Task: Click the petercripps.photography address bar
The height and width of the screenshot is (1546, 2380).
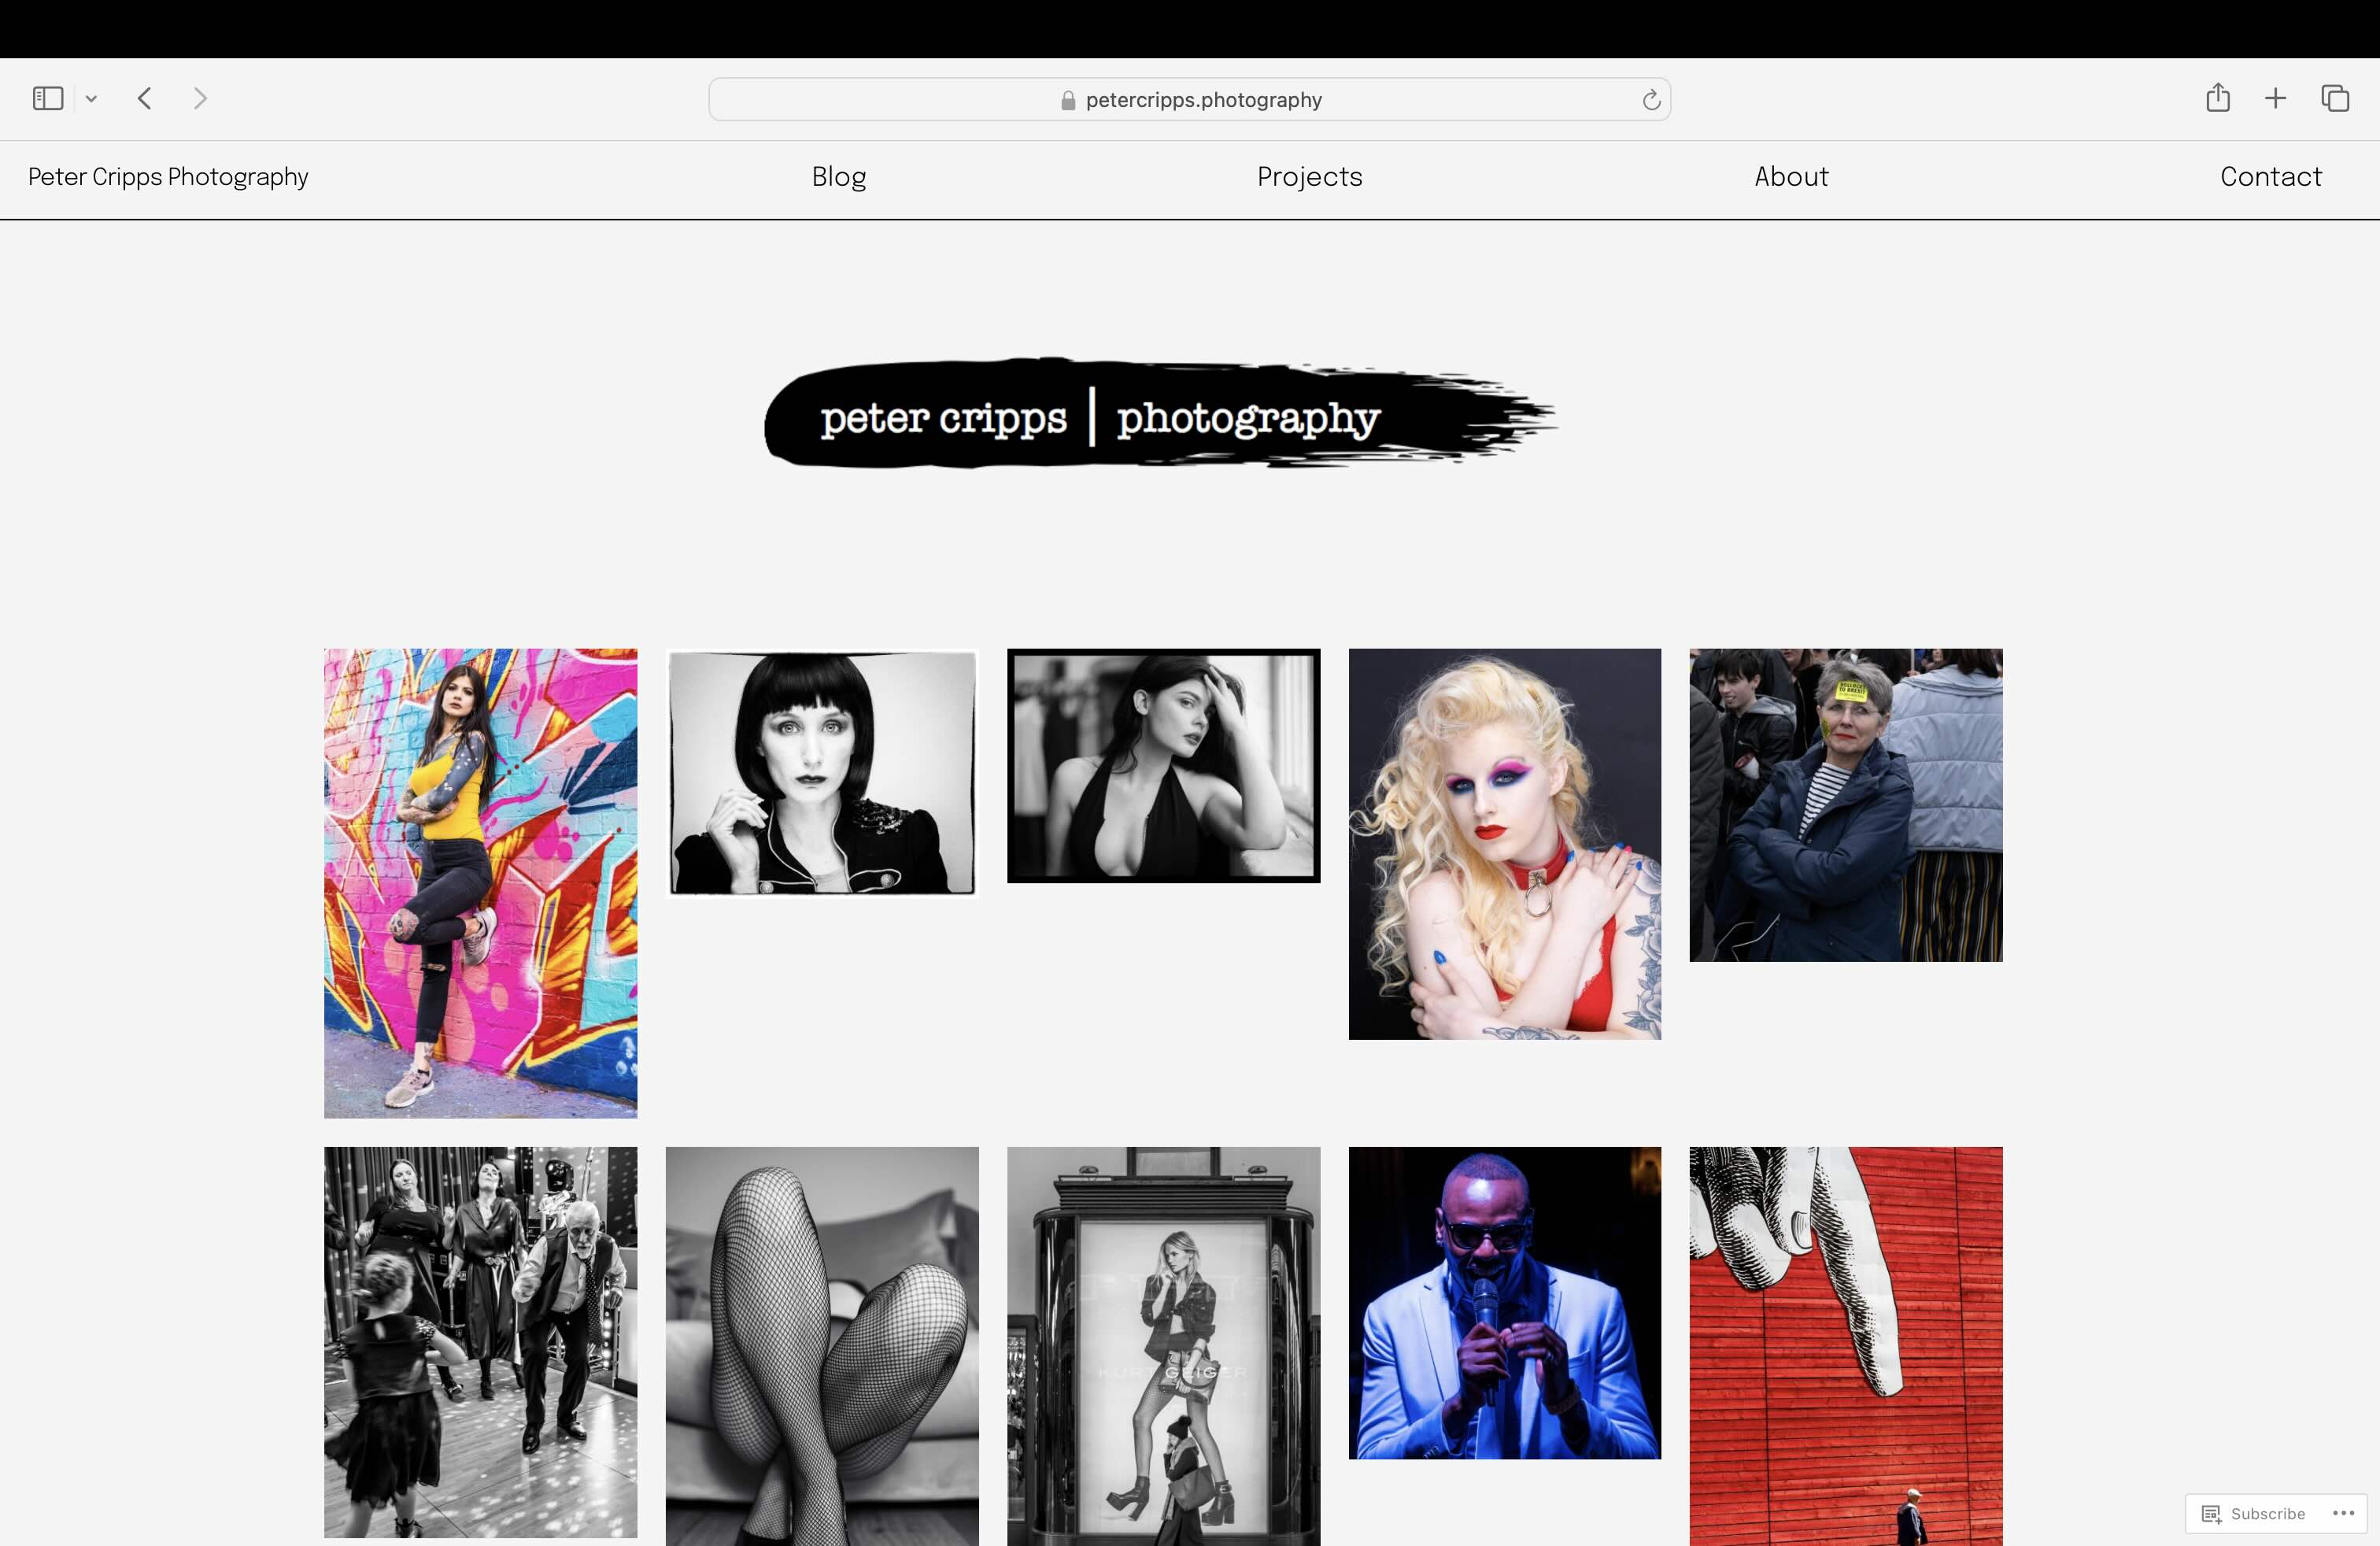Action: pyautogui.click(x=1190, y=100)
